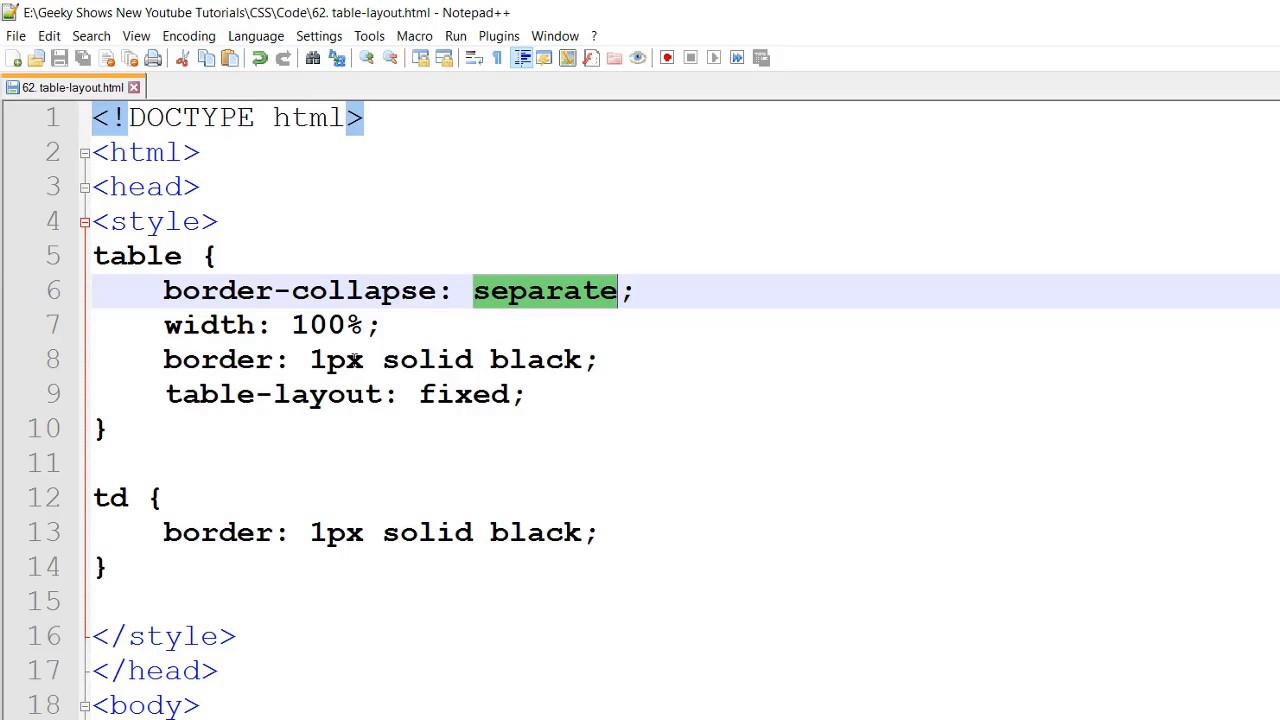Click the Stop macro recording icon

point(690,58)
